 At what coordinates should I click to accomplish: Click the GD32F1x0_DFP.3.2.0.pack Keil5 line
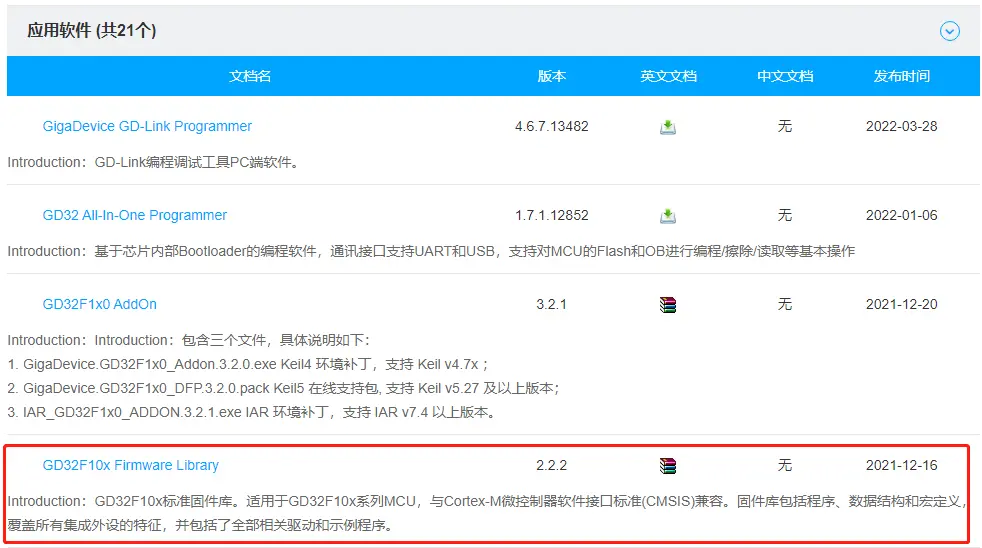(284, 388)
